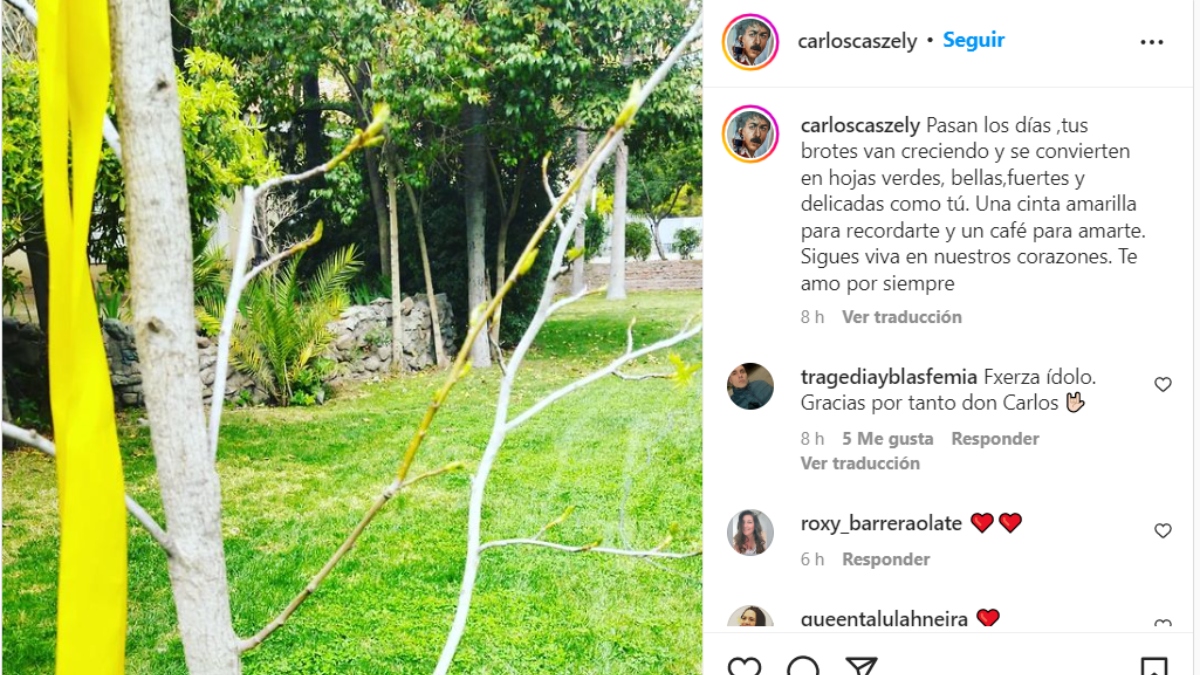Like queentalulahneira's comment with the heart
Viewport: 1200px width, 675px height.
pos(1163,624)
